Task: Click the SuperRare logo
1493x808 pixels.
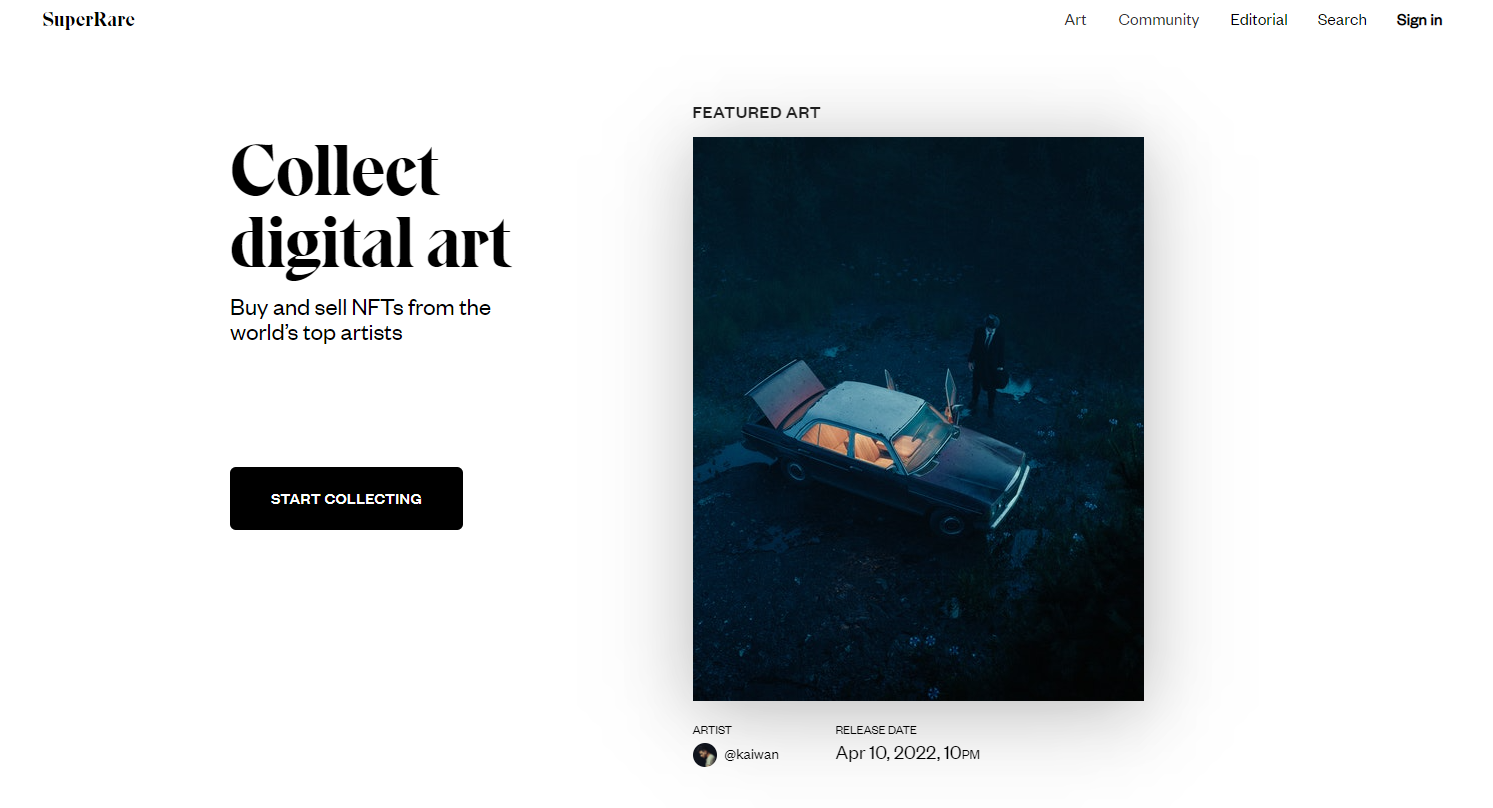Action: (x=88, y=20)
